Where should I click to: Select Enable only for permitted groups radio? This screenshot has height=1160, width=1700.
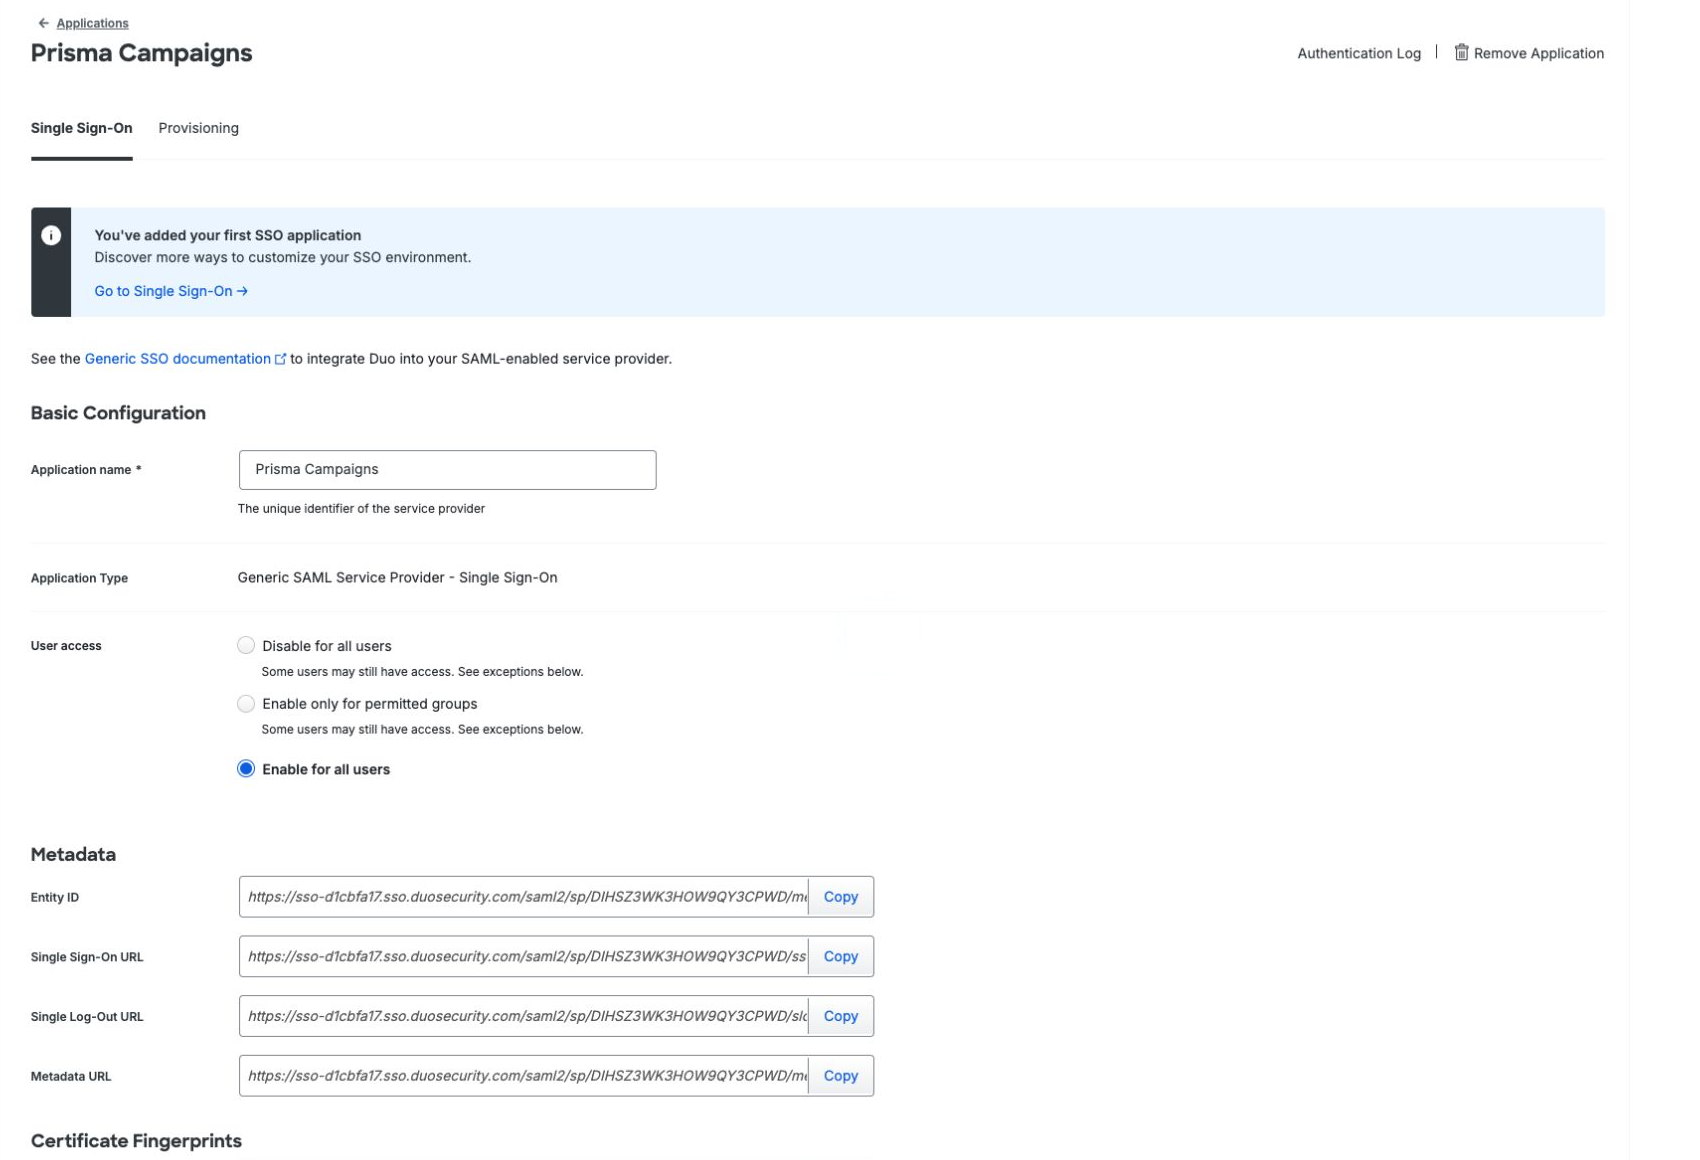click(246, 704)
